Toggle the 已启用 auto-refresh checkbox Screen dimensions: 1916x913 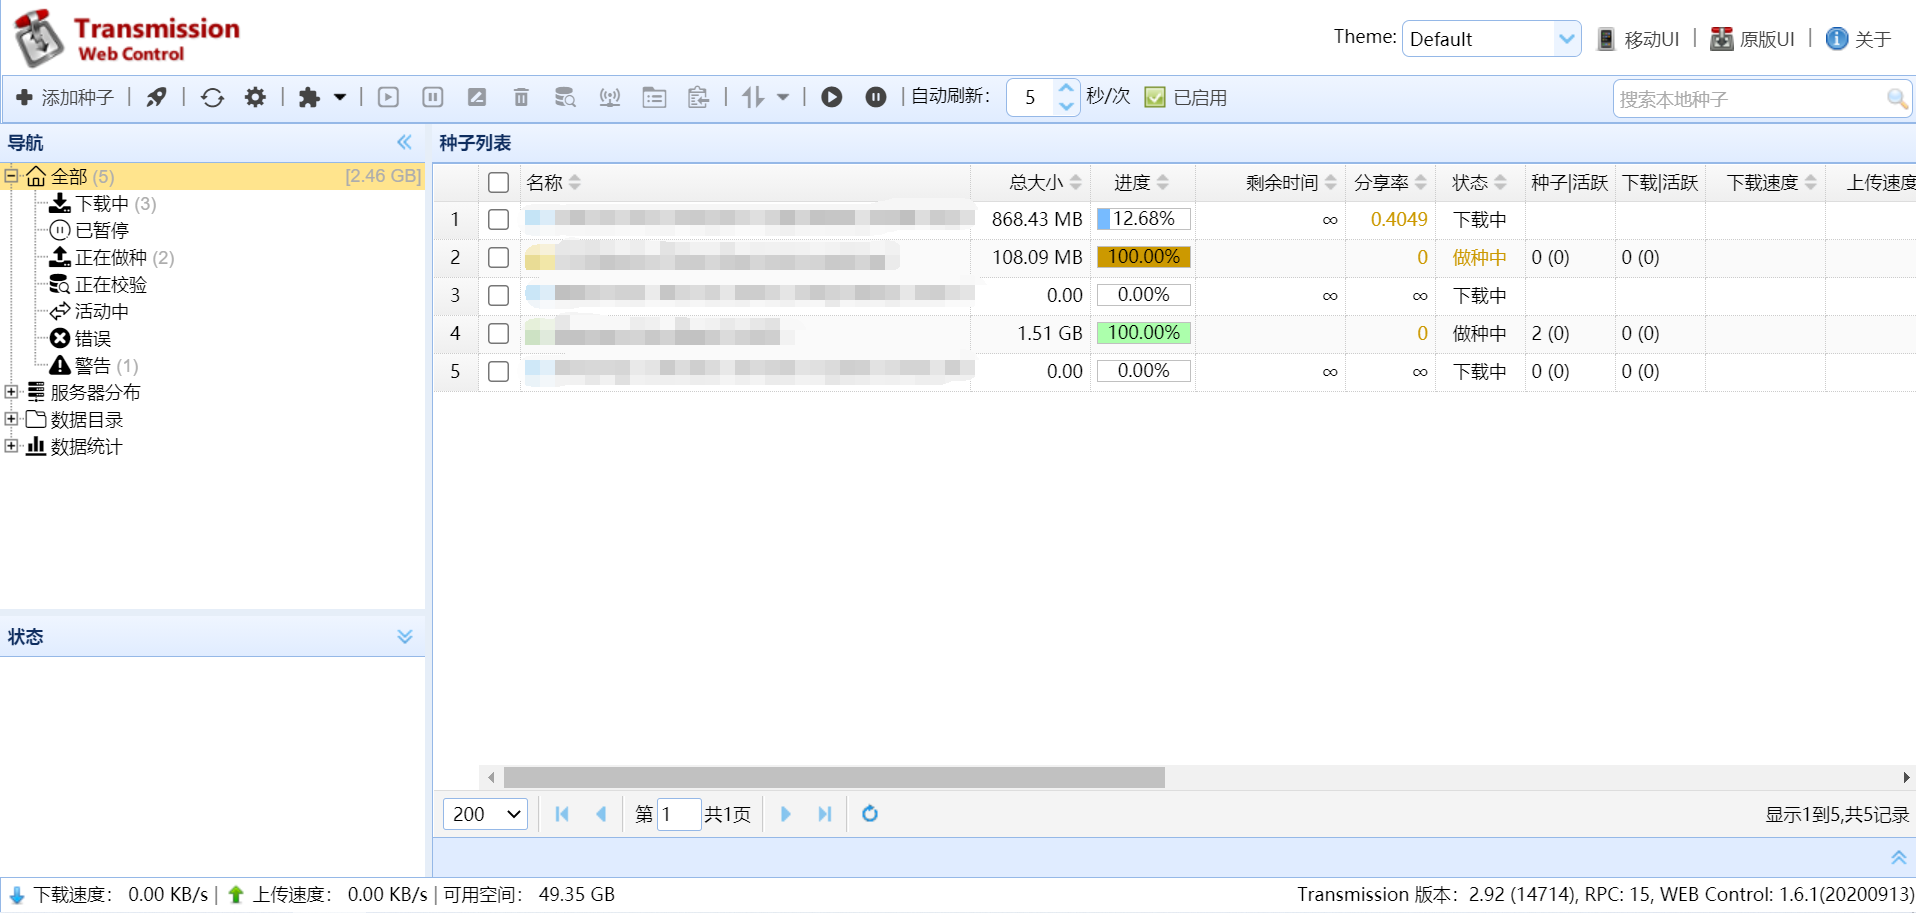tap(1155, 97)
